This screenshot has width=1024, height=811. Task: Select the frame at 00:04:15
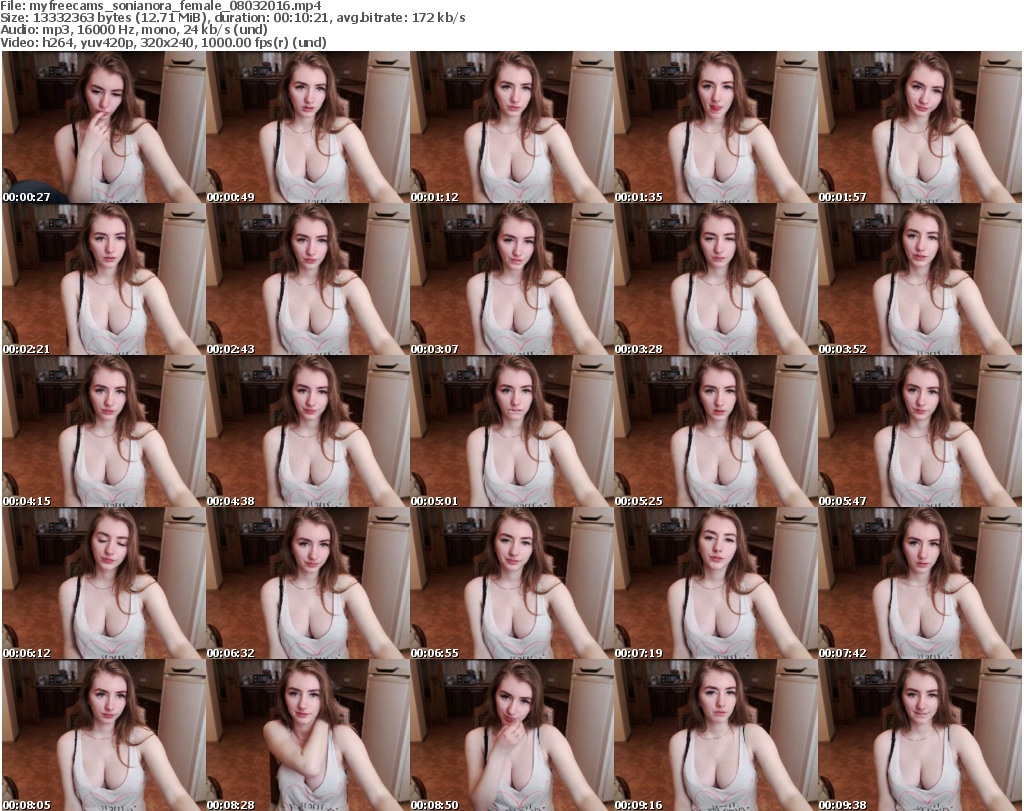coord(103,431)
